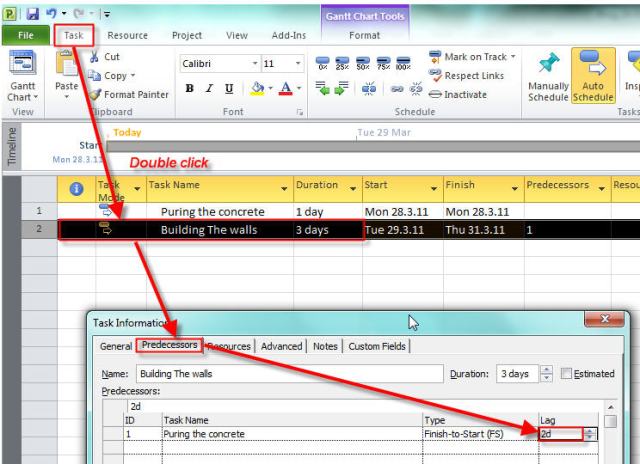Open the Advanced tab in Task Information
Screen dimensions: 640x464
click(281, 346)
